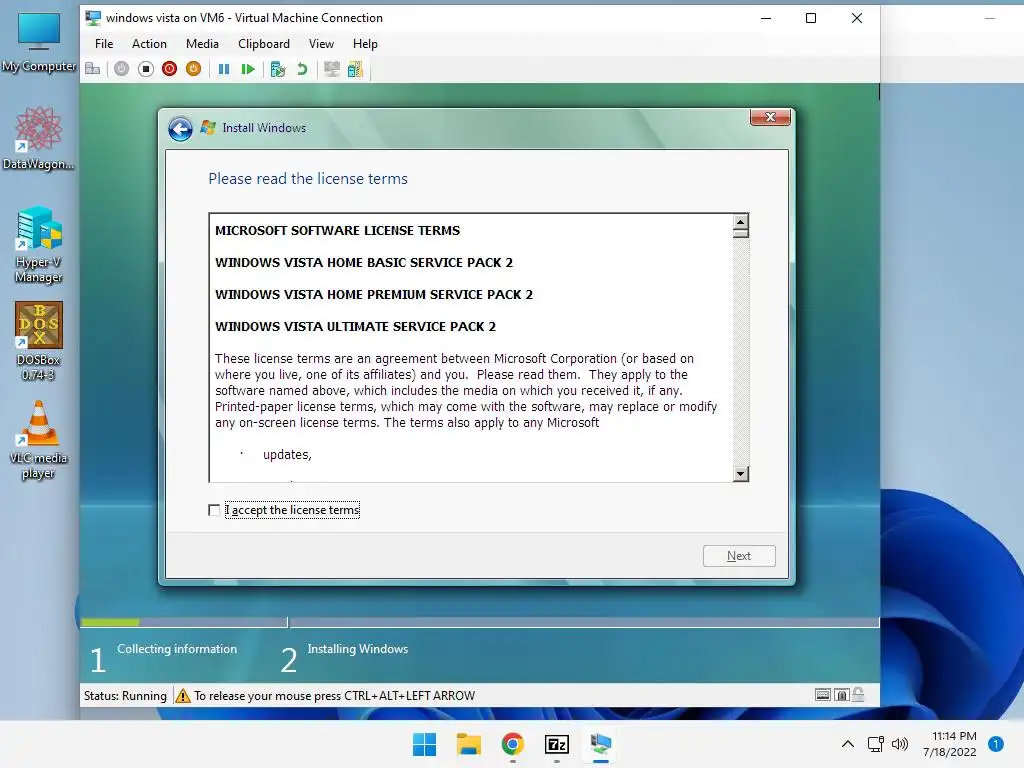Shut down the VM using the red power icon

pyautogui.click(x=169, y=69)
